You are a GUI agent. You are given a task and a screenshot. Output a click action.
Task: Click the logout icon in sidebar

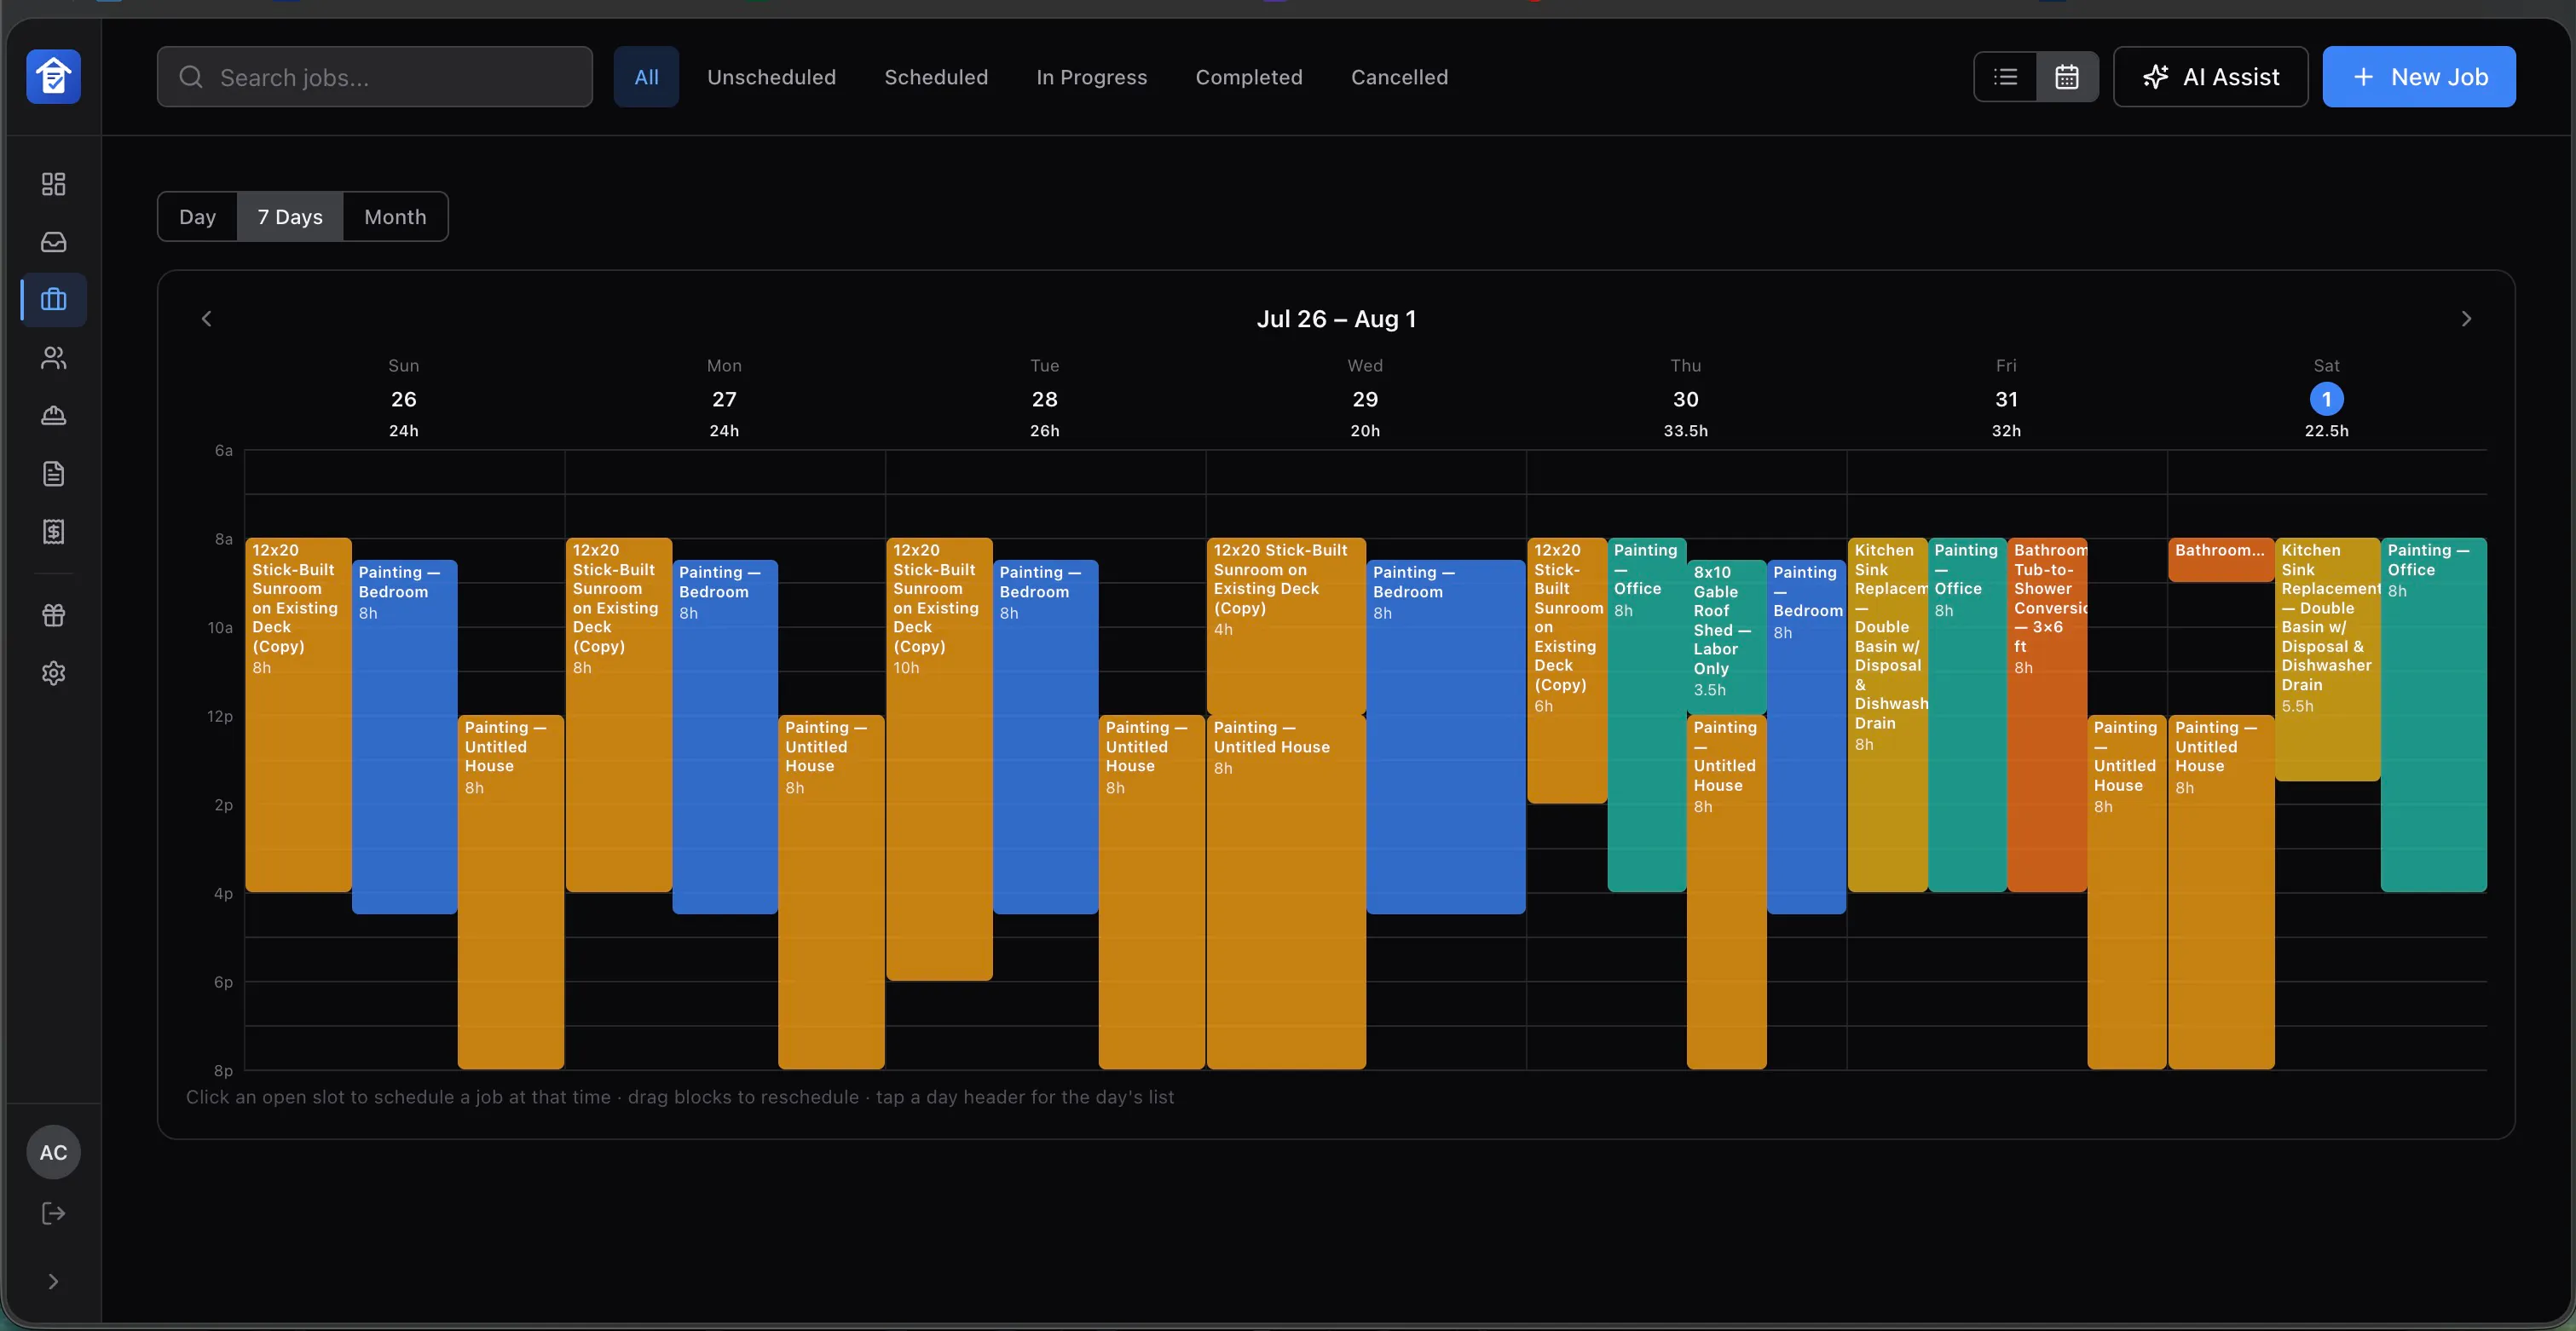click(x=53, y=1213)
